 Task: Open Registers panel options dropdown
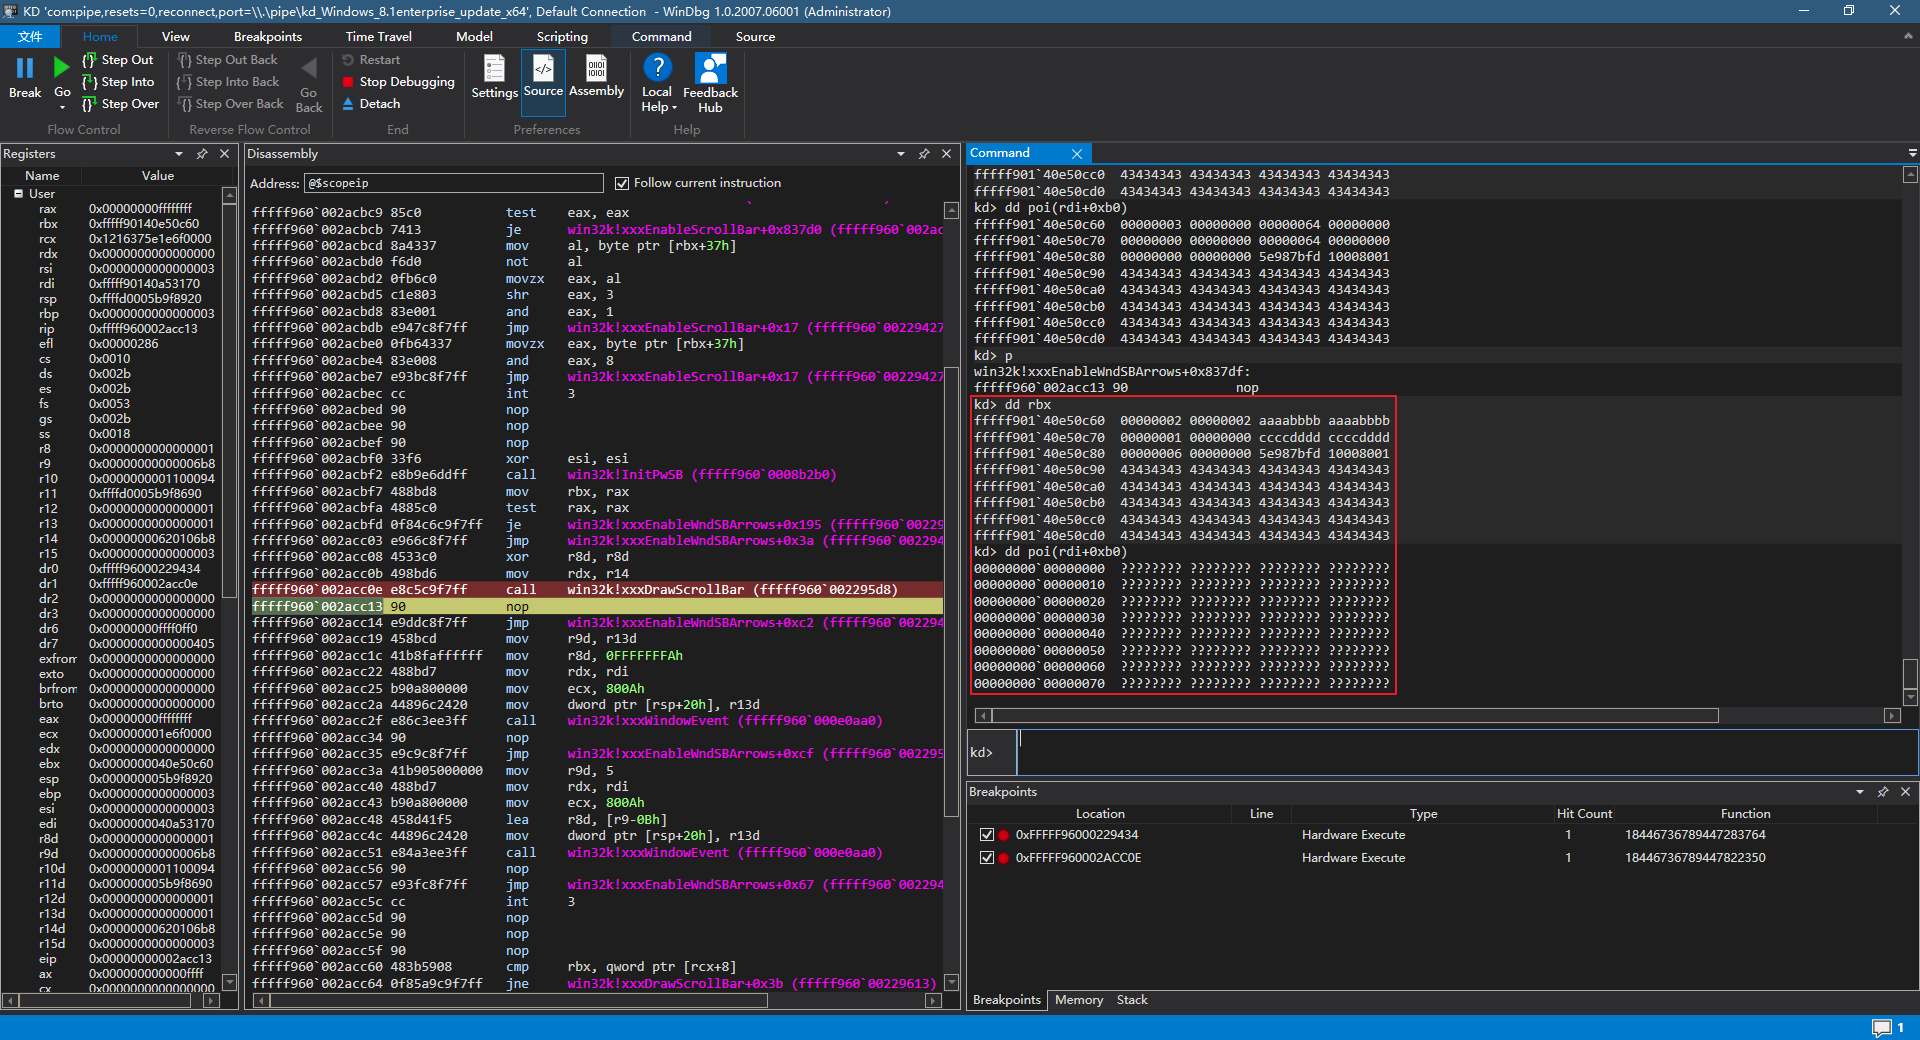179,154
